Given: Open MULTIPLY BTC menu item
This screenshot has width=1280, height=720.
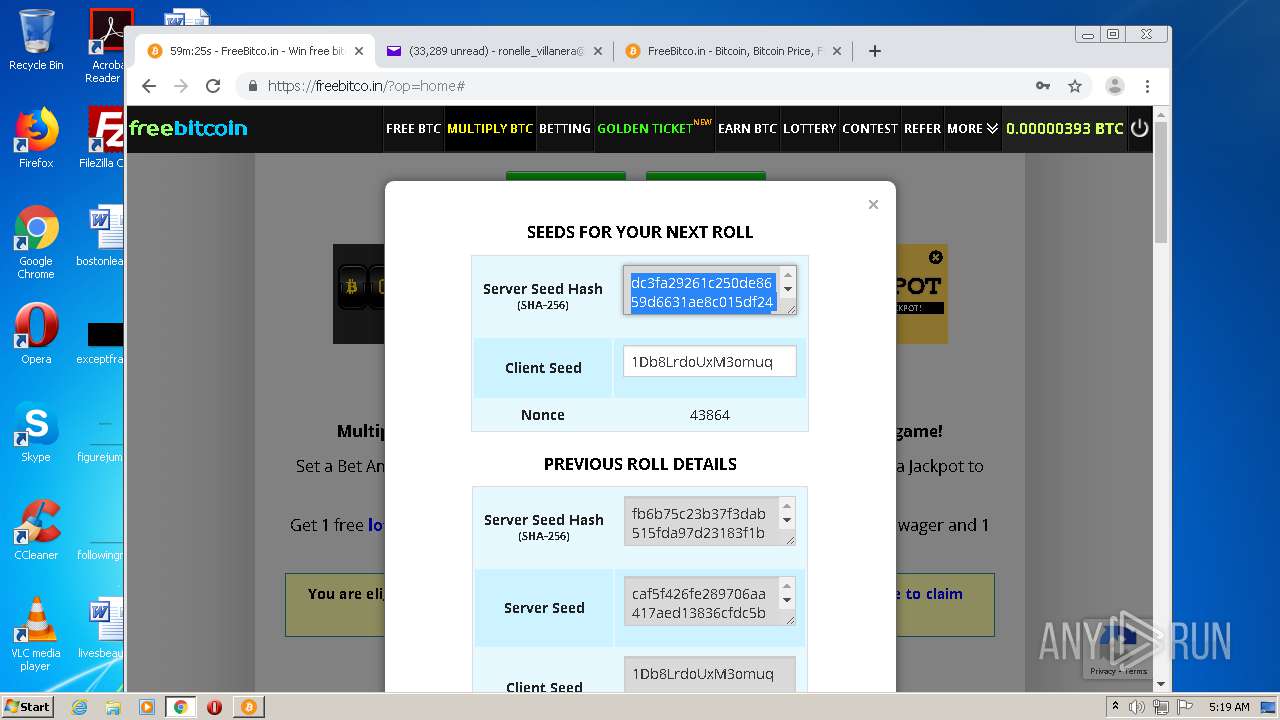Looking at the screenshot, I should [490, 128].
